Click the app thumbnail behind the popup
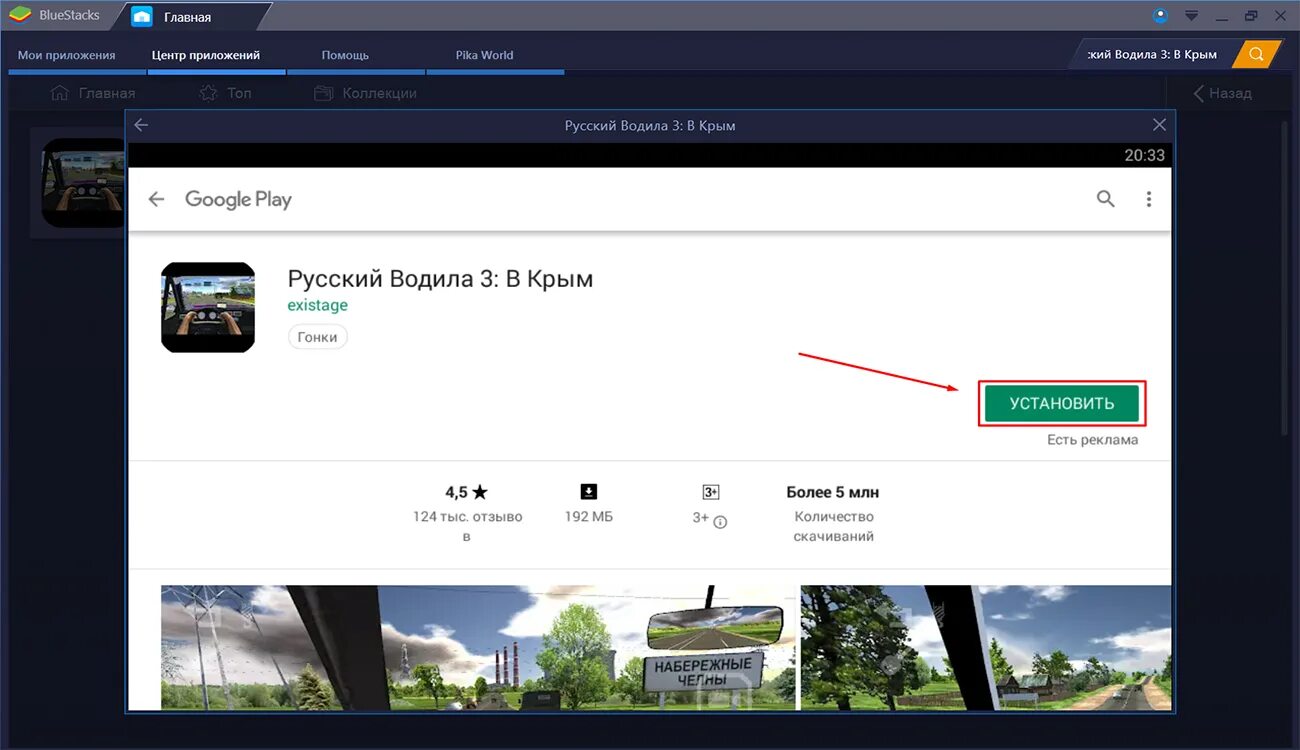1300x750 pixels. 84,182
